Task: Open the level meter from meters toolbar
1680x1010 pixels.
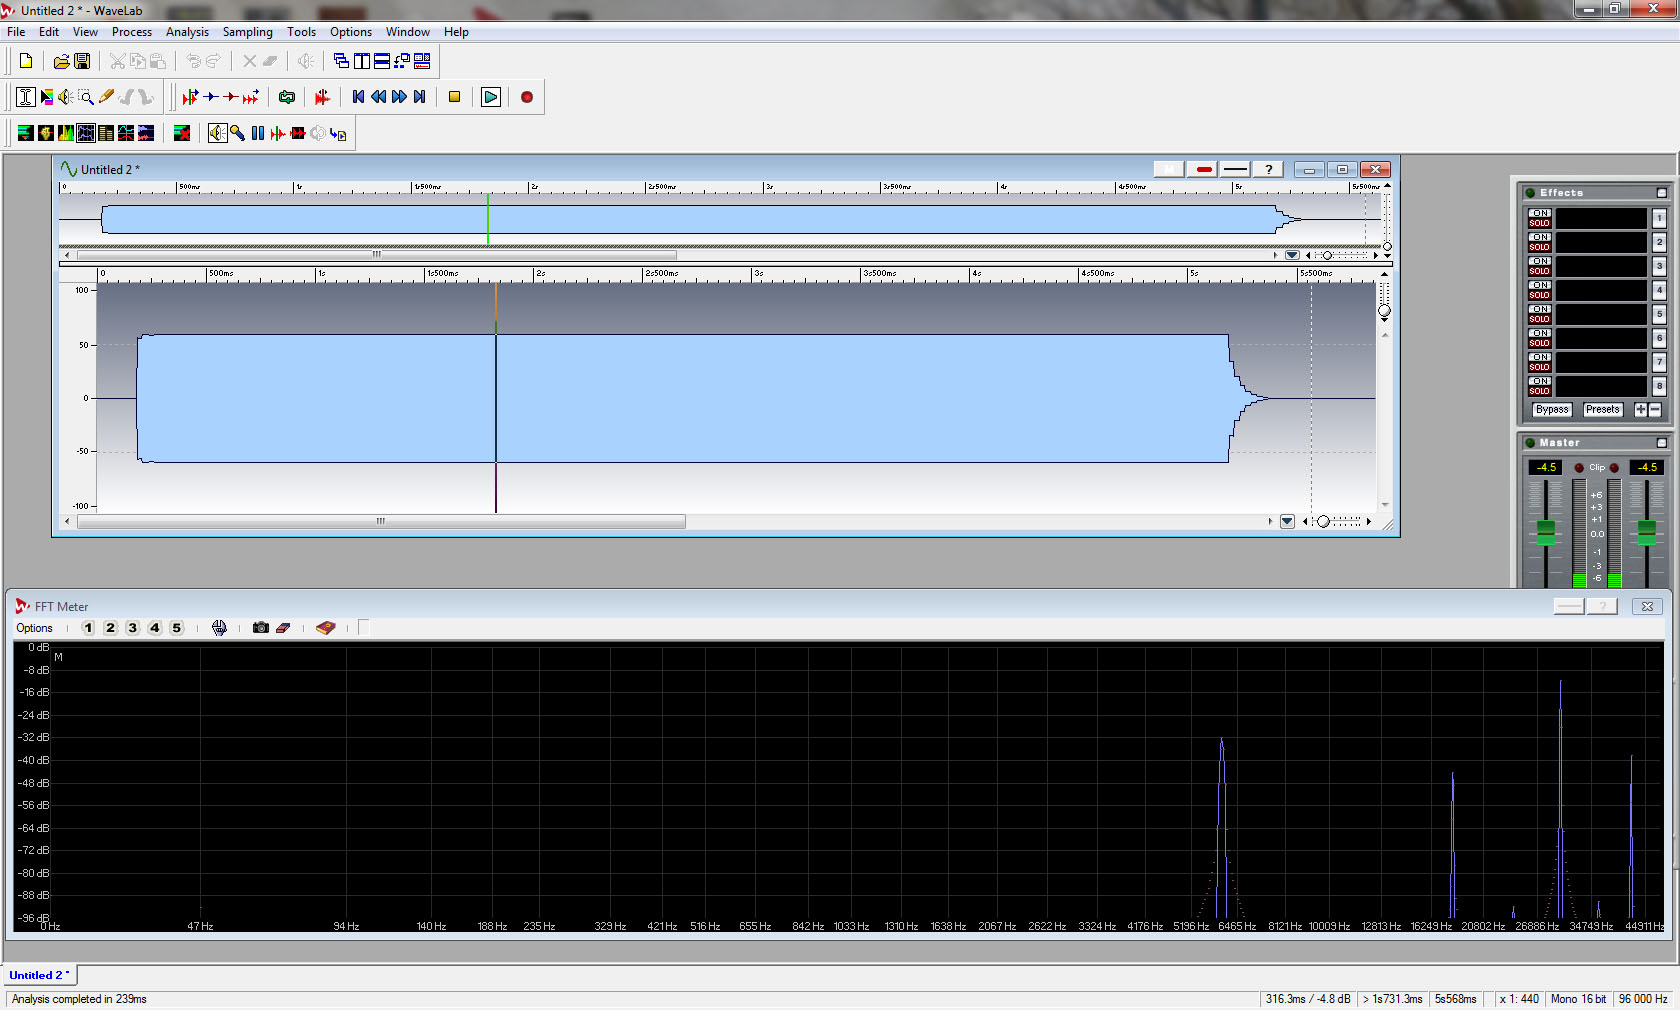Action: (x=26, y=133)
